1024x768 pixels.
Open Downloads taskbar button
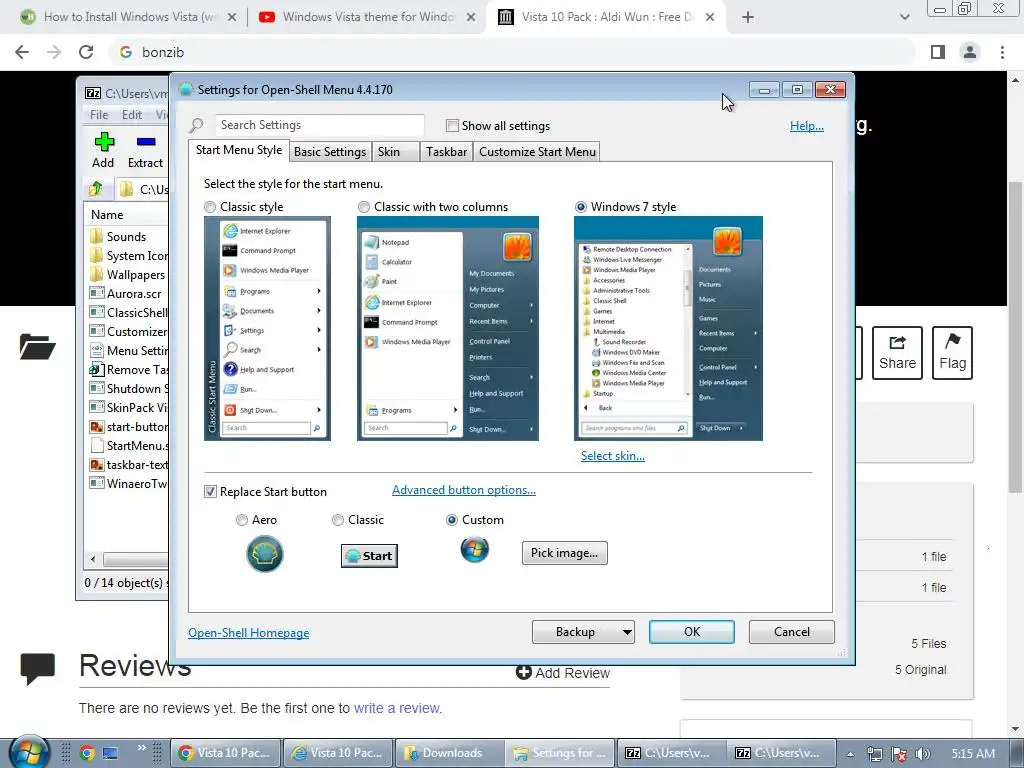(451, 753)
